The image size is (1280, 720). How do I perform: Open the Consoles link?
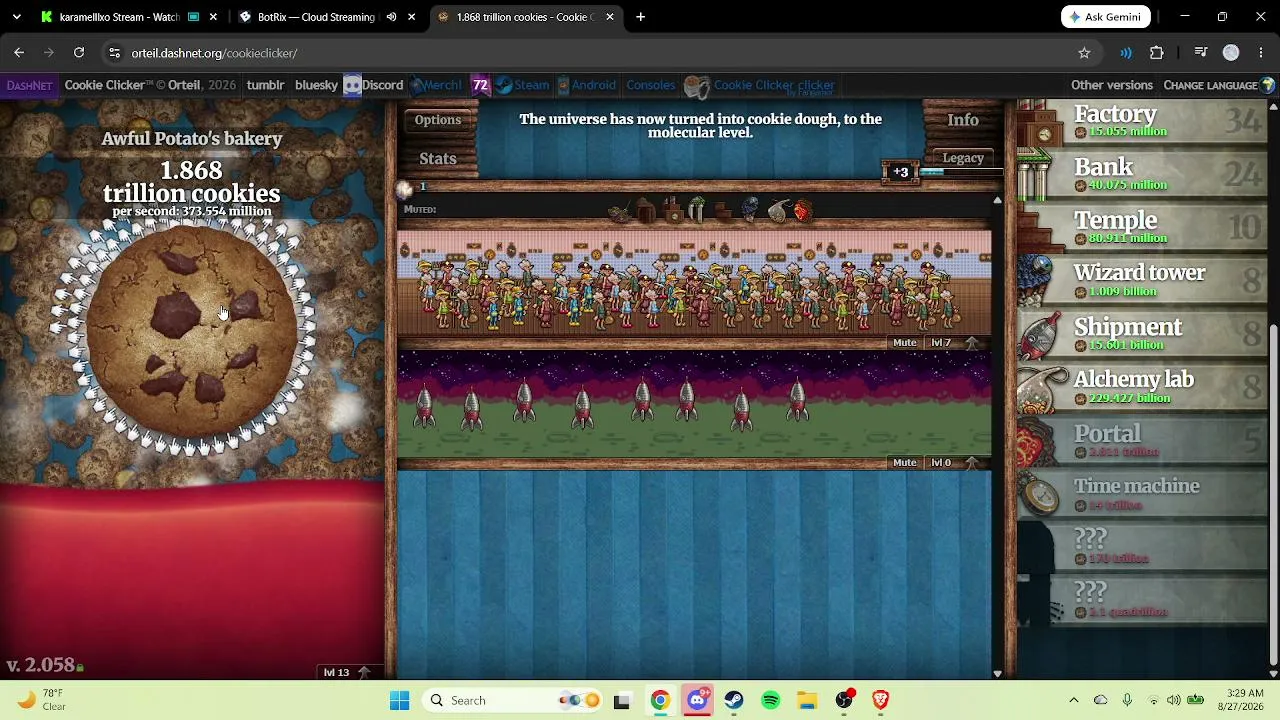tap(651, 85)
